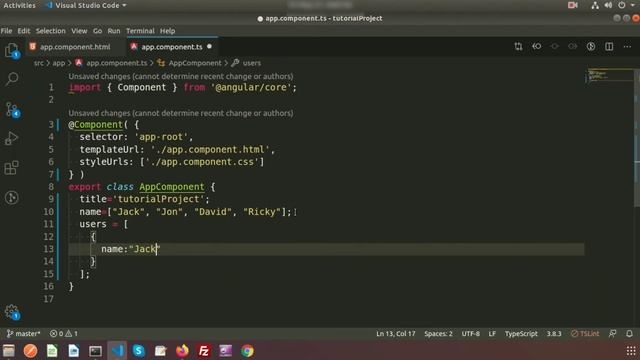Open the GitLens view icon
The height and width of the screenshot is (360, 640).
(x=11, y=198)
